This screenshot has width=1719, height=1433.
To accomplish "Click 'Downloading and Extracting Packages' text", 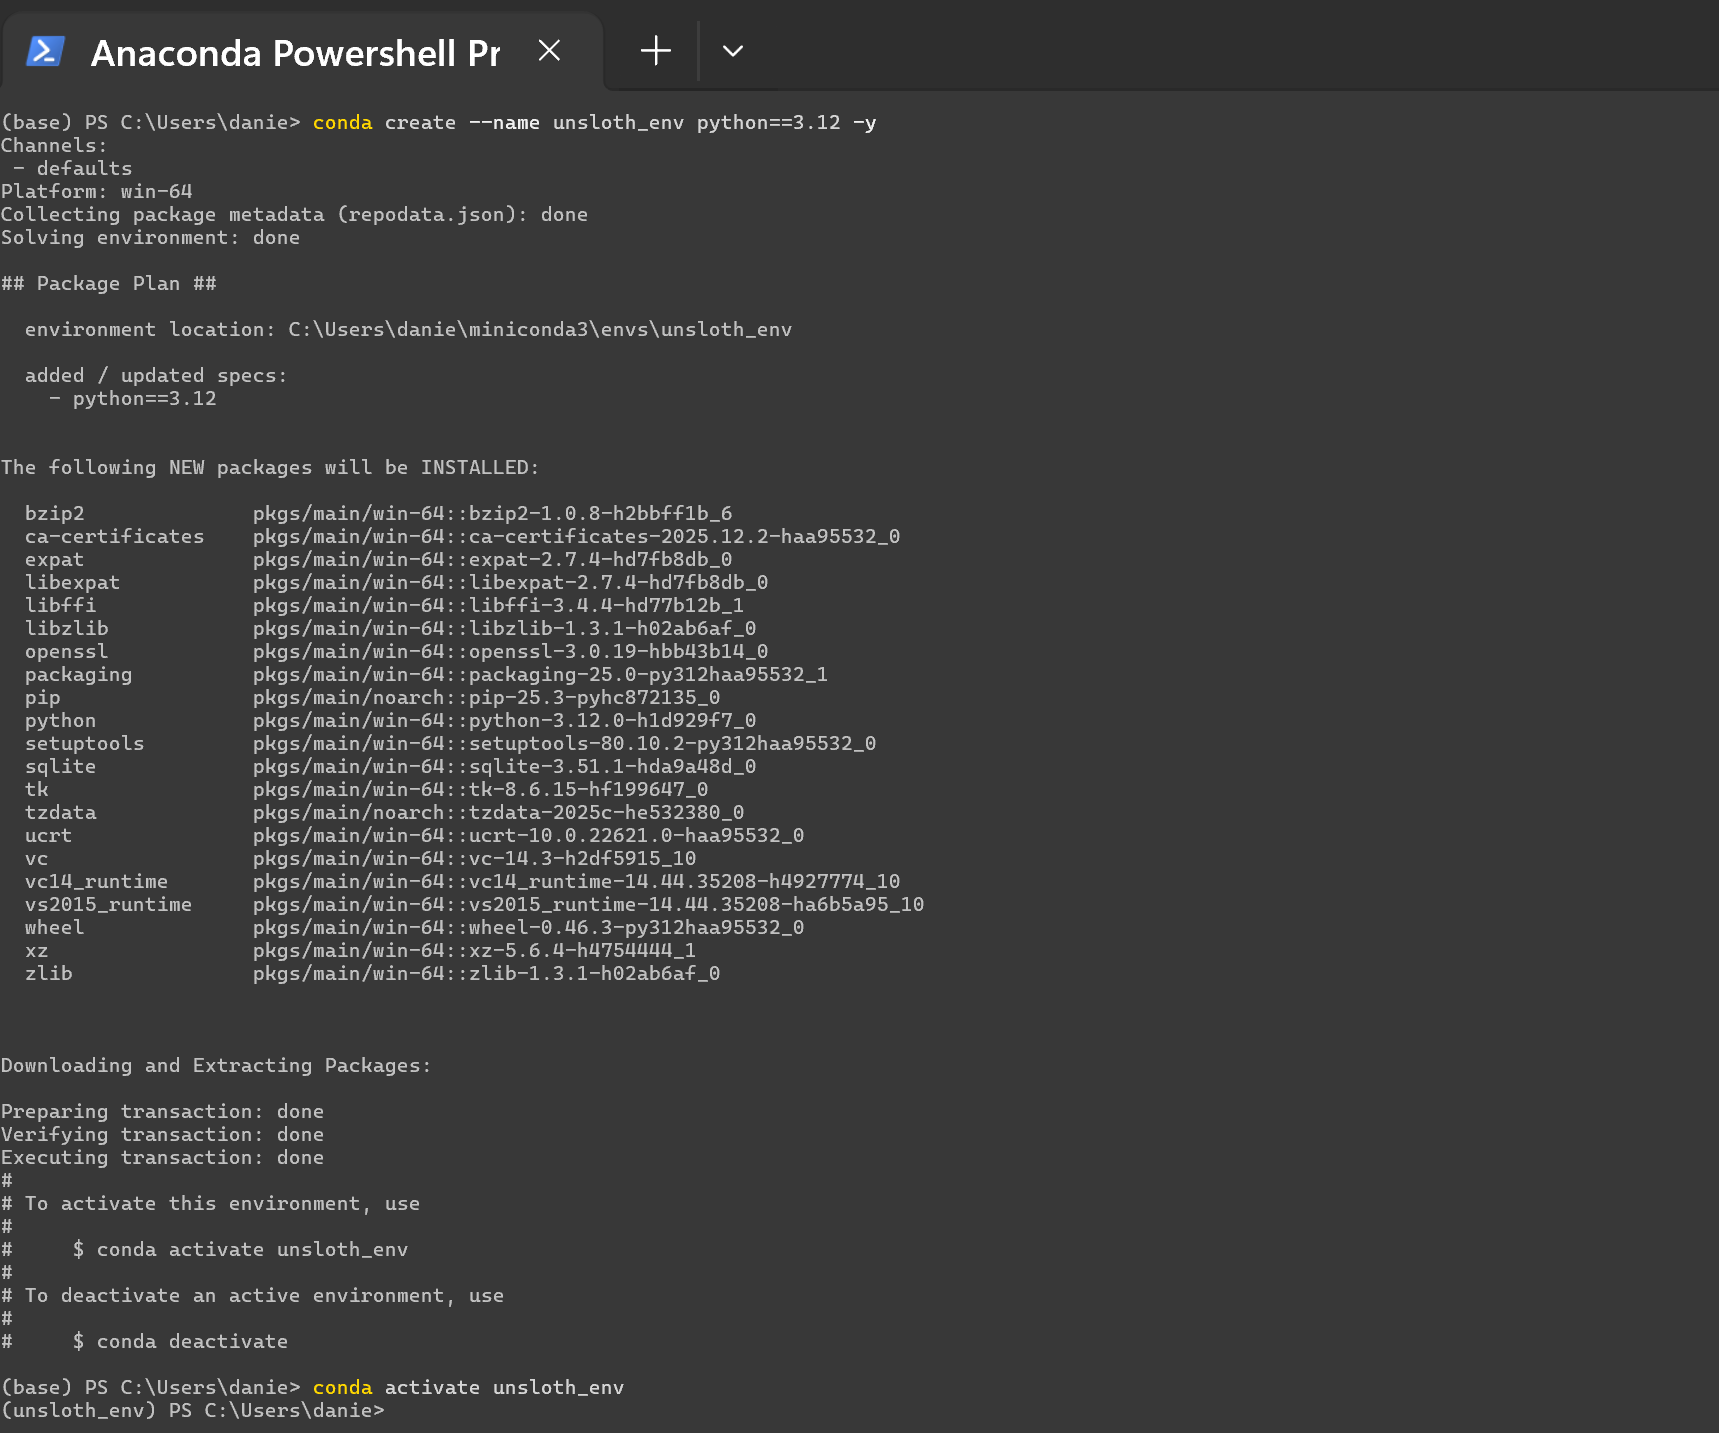I will coord(215,1066).
